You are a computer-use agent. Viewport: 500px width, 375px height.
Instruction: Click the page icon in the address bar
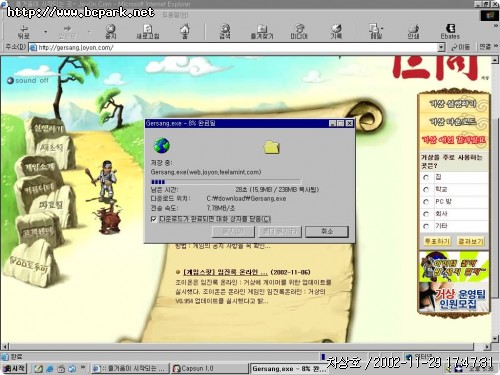pos(33,48)
